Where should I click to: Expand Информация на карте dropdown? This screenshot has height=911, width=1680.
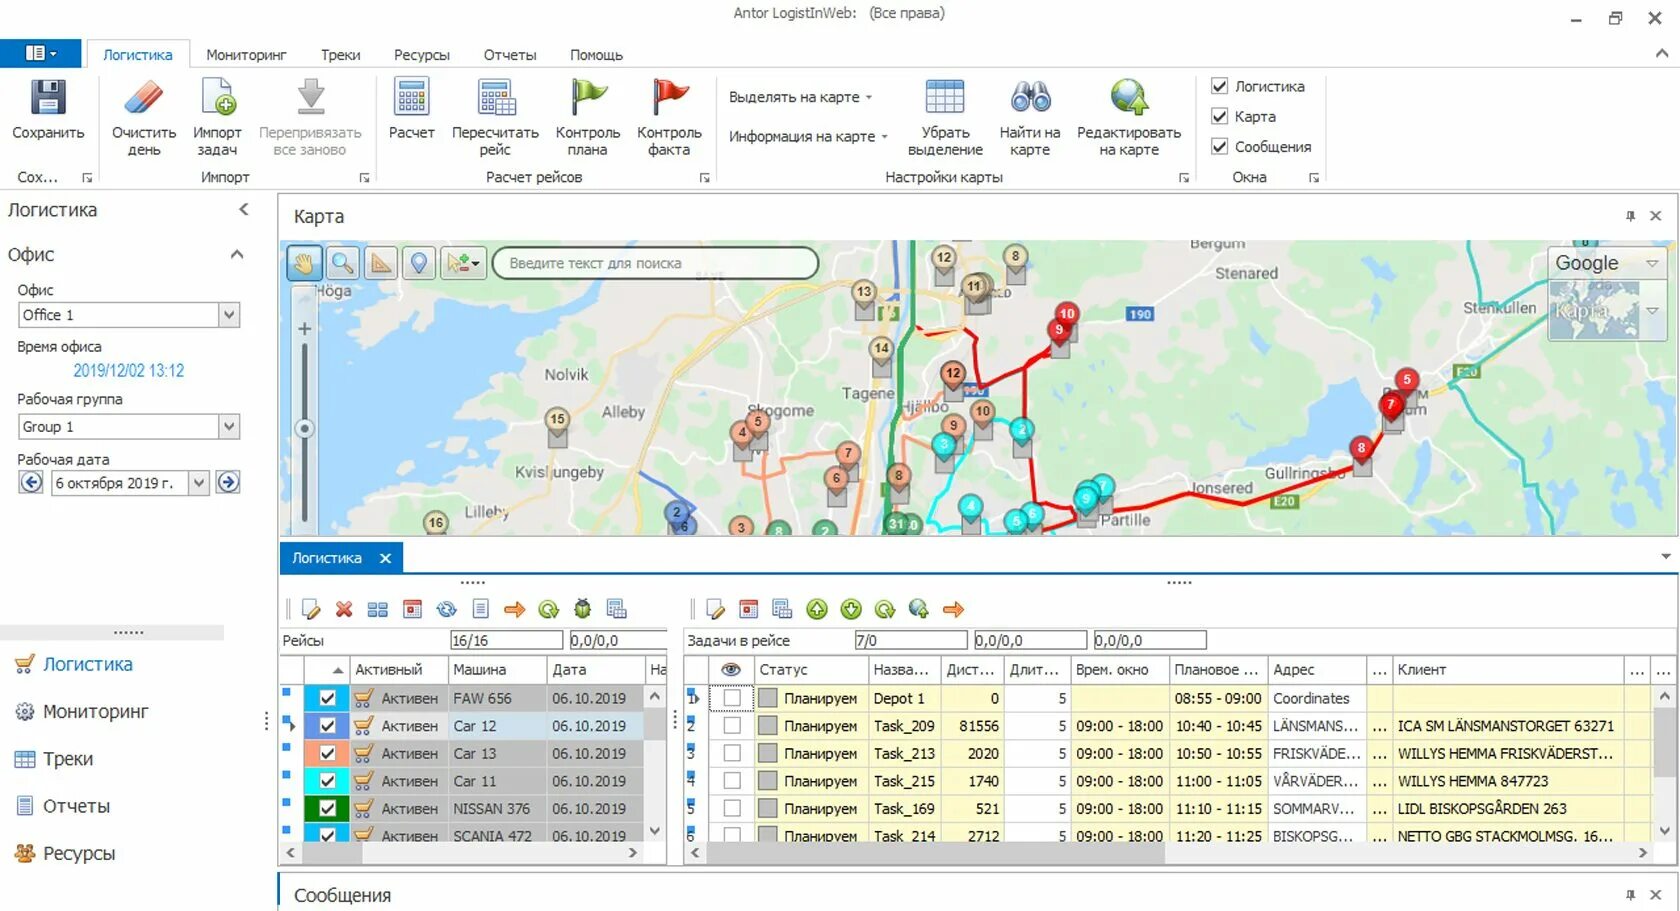coord(808,136)
